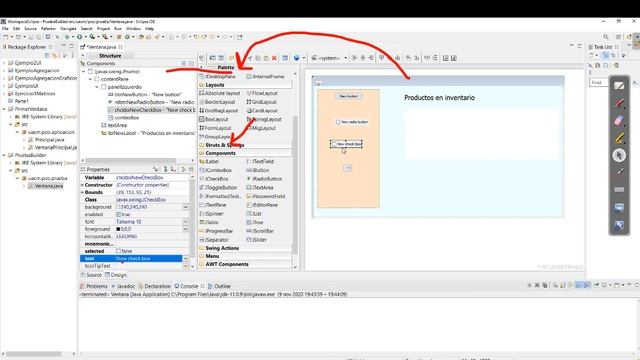Toggle the selected false checkbox property
The width and height of the screenshot is (640, 360).
pos(118,251)
